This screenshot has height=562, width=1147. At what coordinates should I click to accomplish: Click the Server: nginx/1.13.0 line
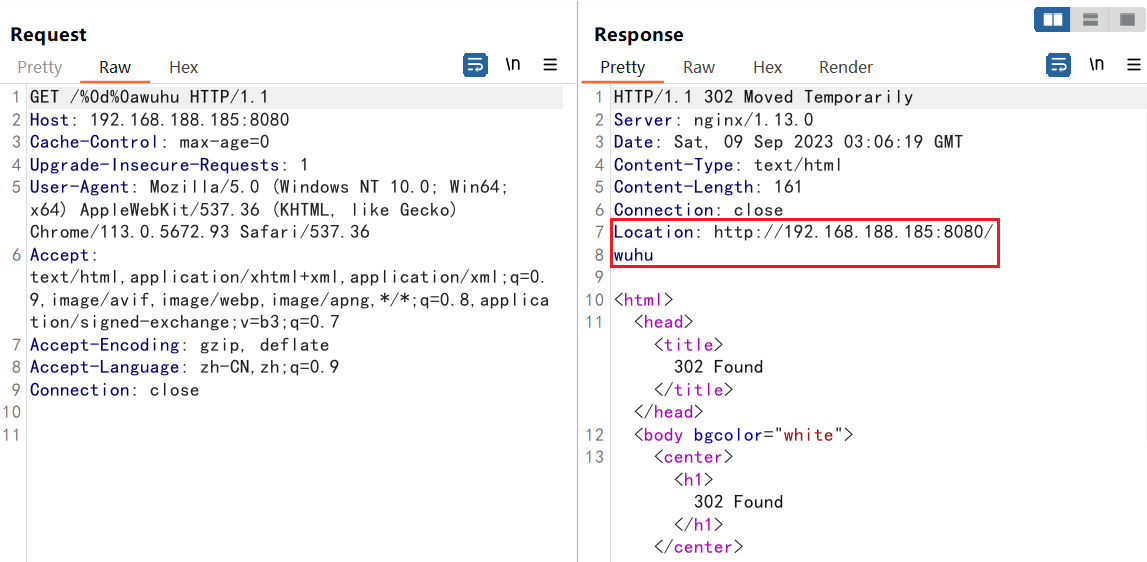tap(713, 120)
